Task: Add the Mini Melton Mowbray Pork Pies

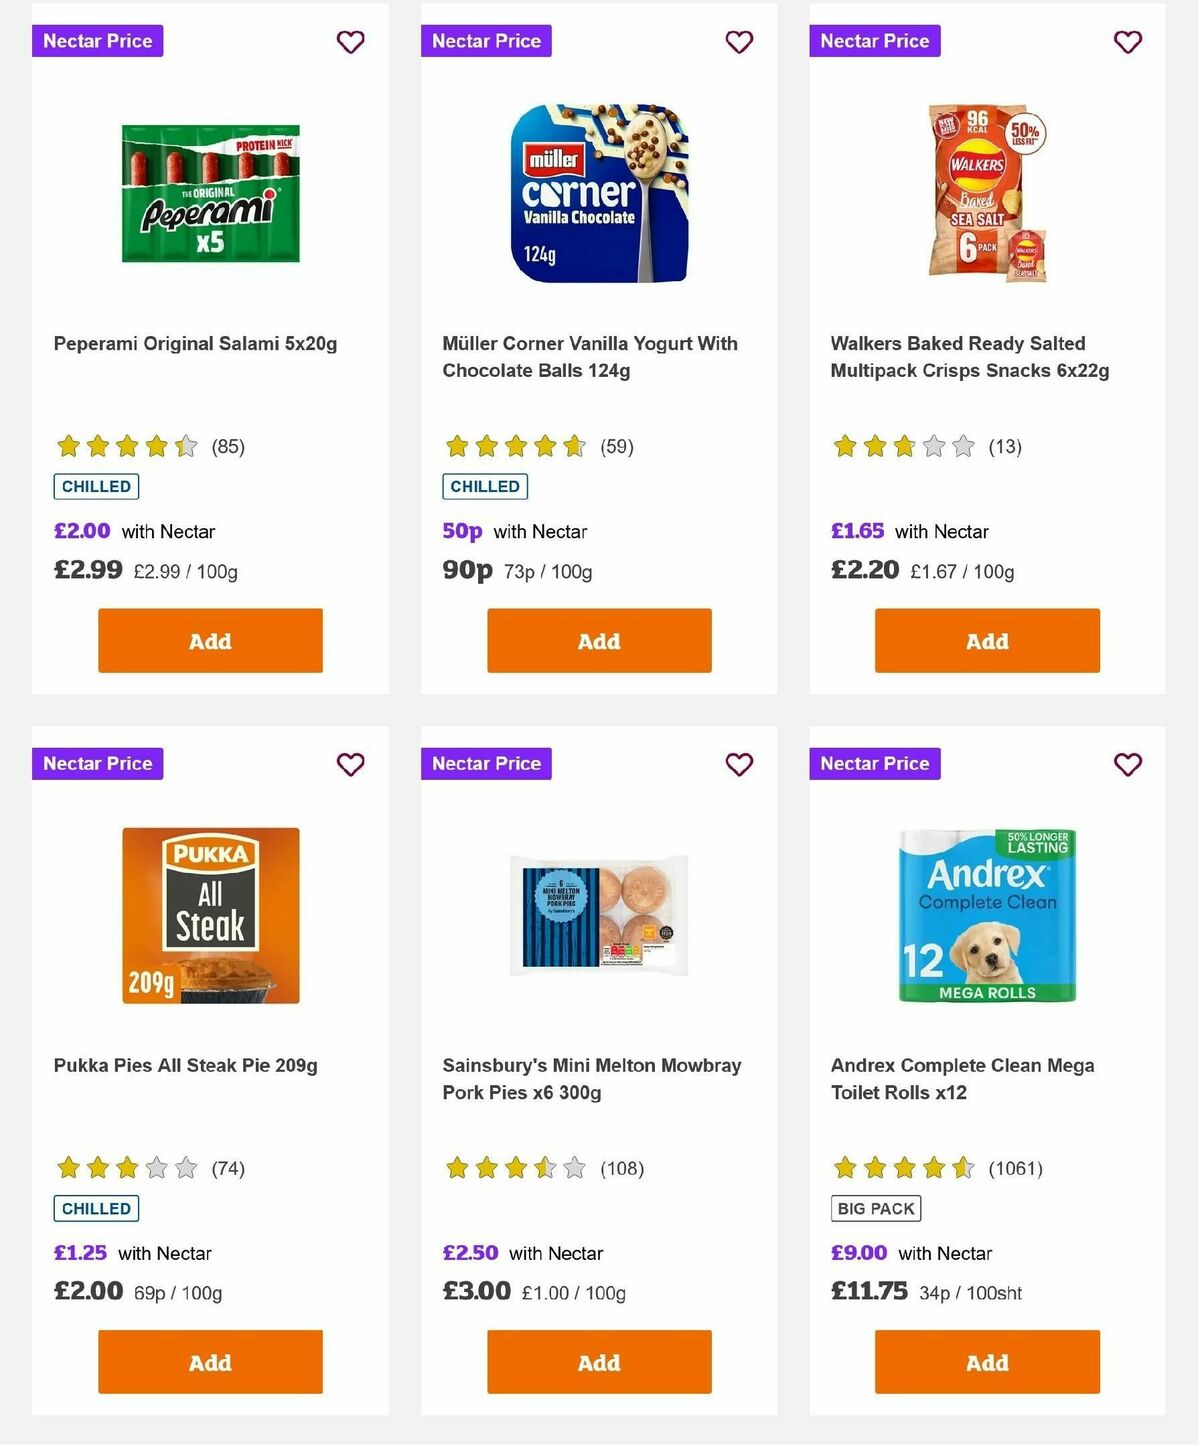Action: click(x=598, y=1361)
